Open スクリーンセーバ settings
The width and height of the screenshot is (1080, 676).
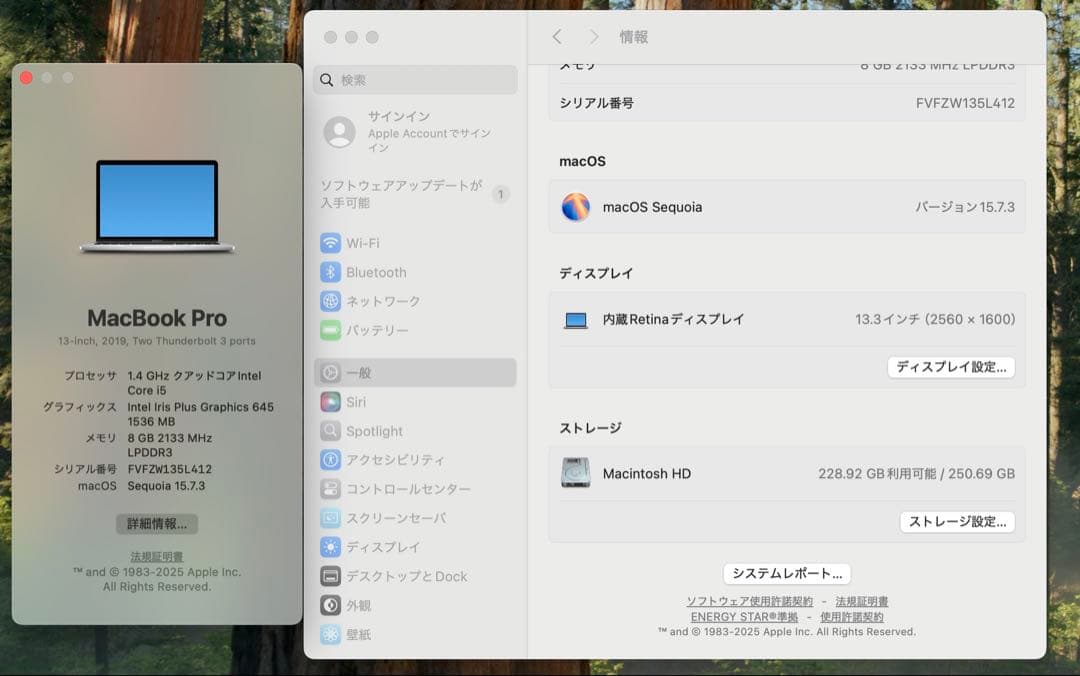392,518
